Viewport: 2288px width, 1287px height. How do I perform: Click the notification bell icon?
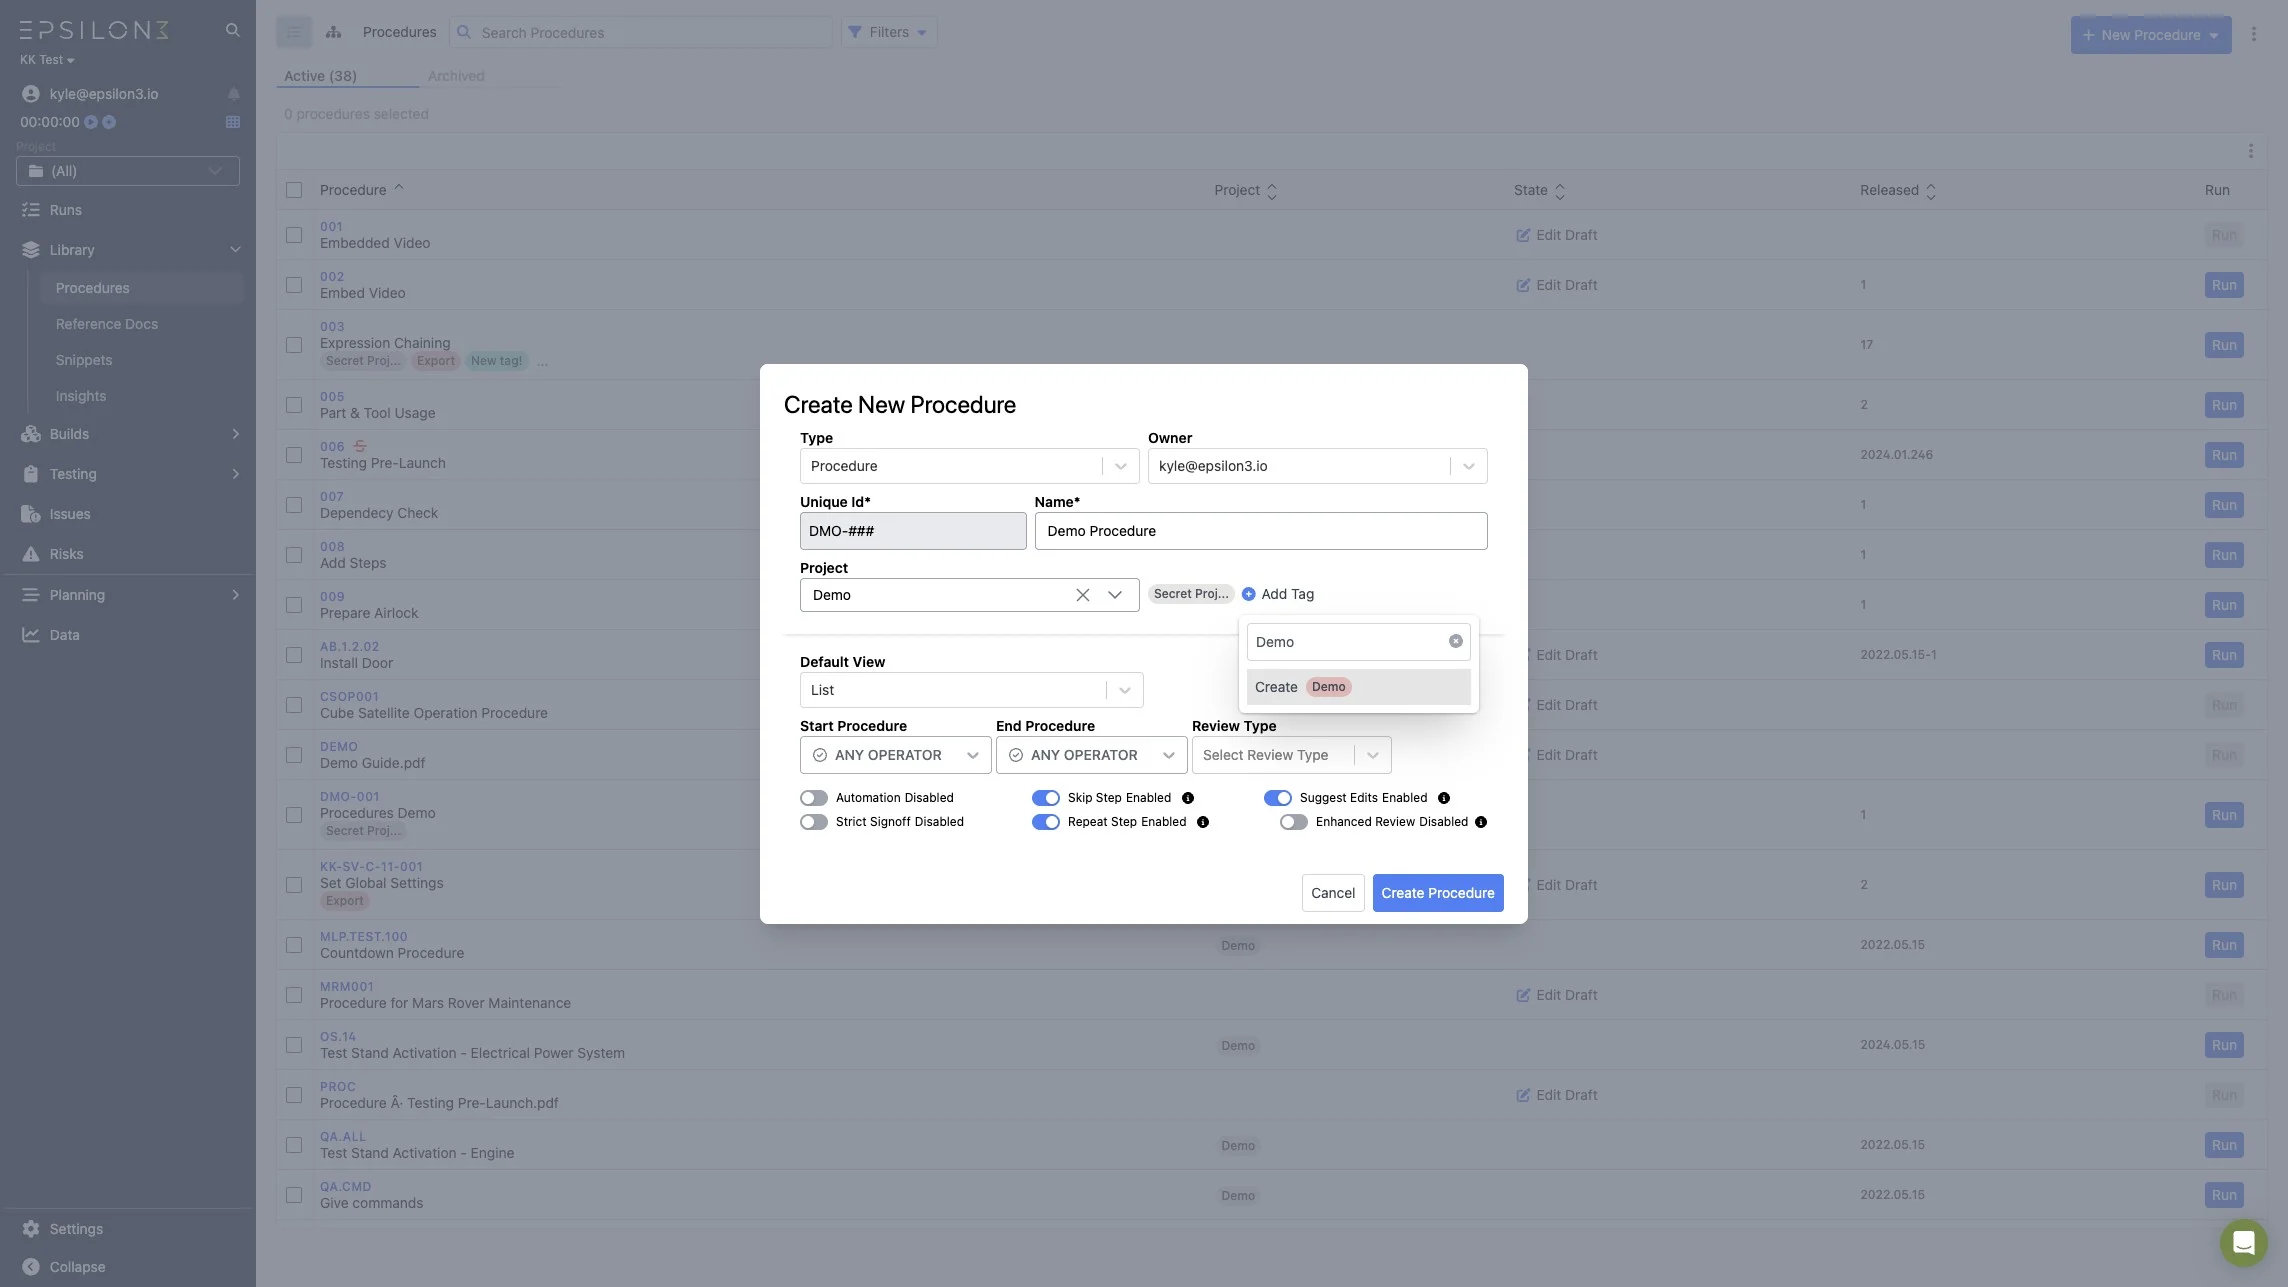[233, 94]
